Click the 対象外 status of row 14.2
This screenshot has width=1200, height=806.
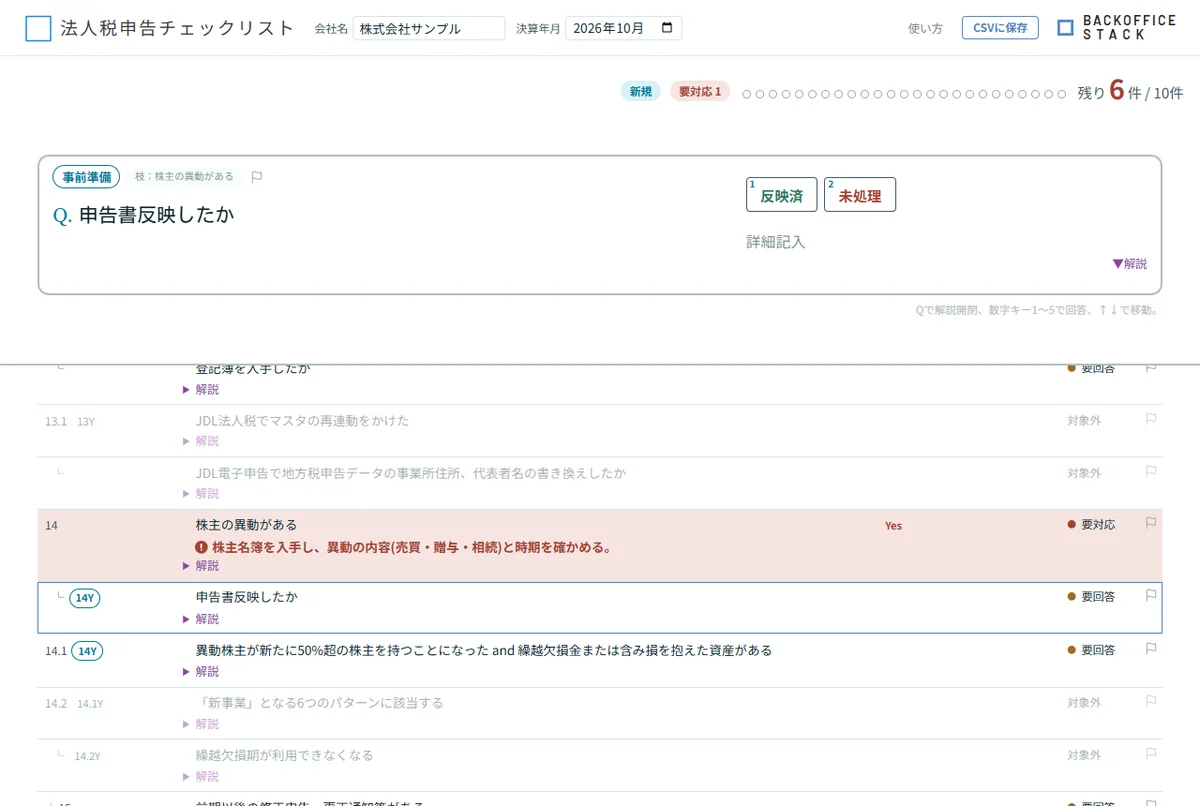coord(1084,703)
